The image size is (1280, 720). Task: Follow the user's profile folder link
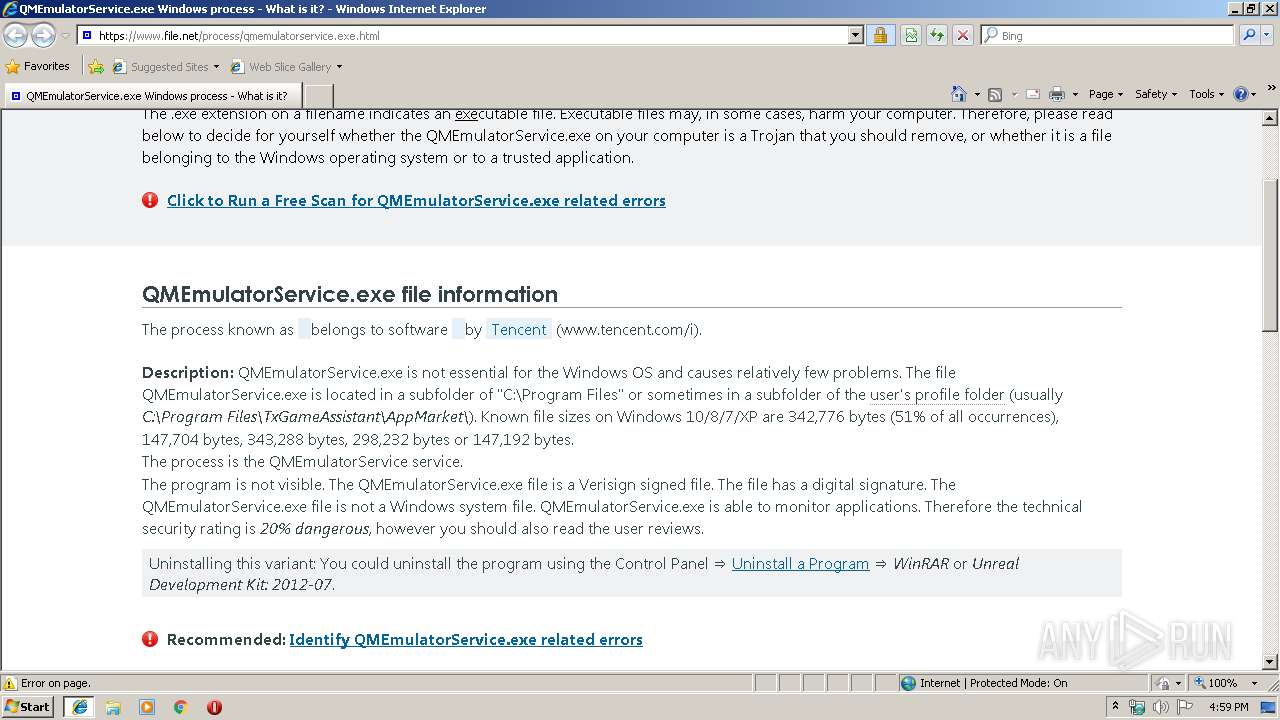click(937, 395)
